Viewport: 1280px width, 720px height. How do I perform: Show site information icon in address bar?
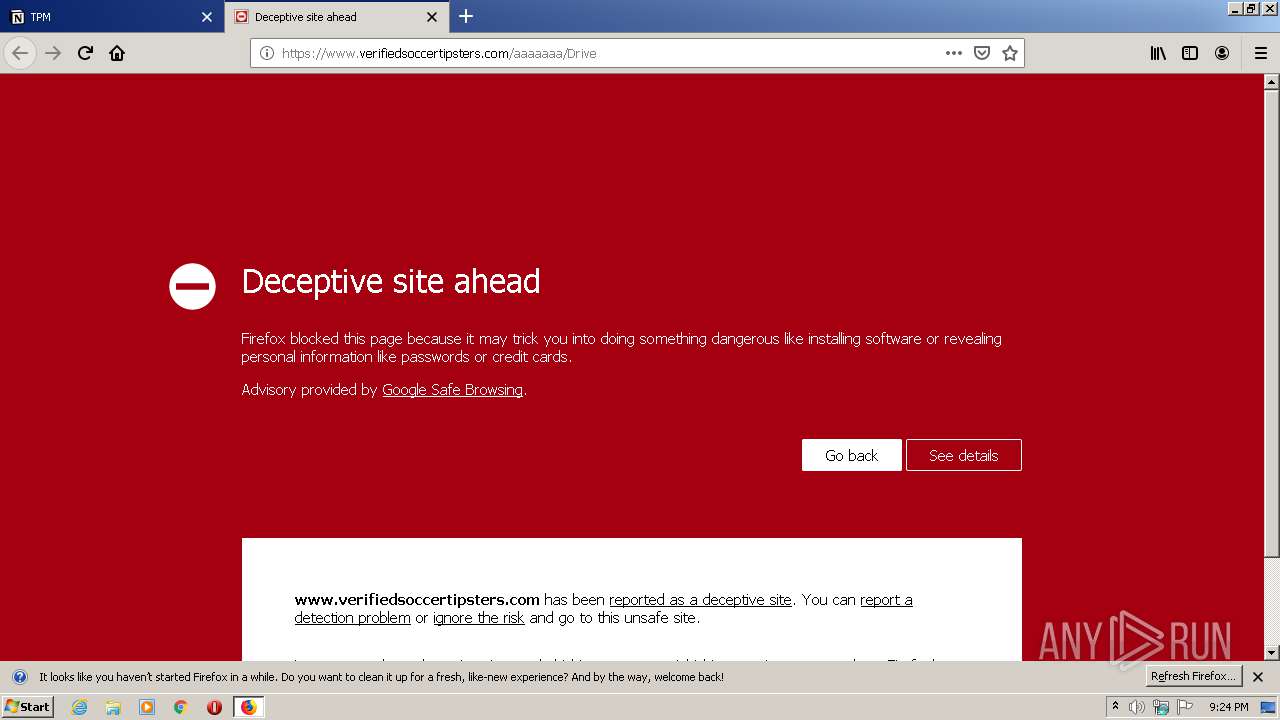pyautogui.click(x=266, y=53)
